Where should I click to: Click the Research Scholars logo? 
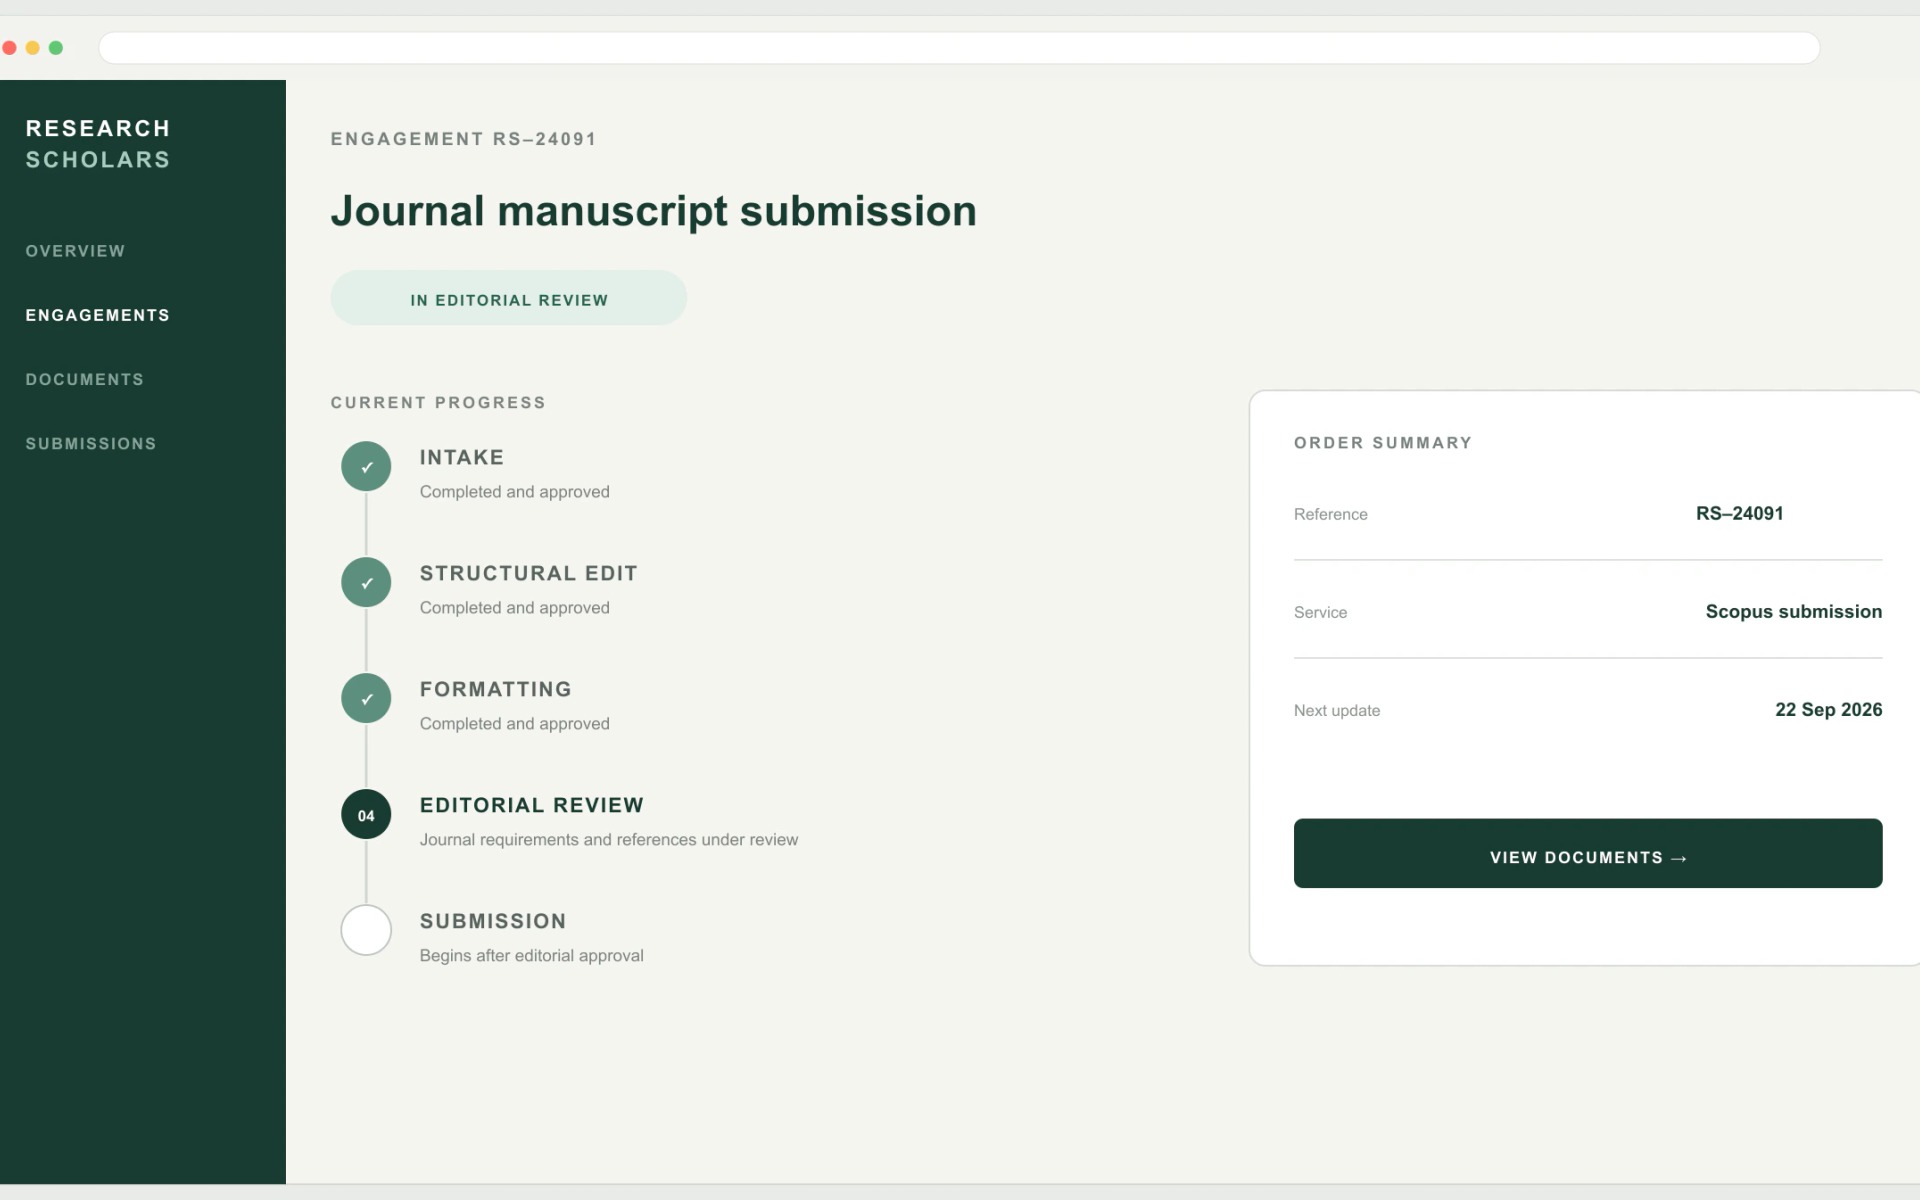[x=98, y=144]
